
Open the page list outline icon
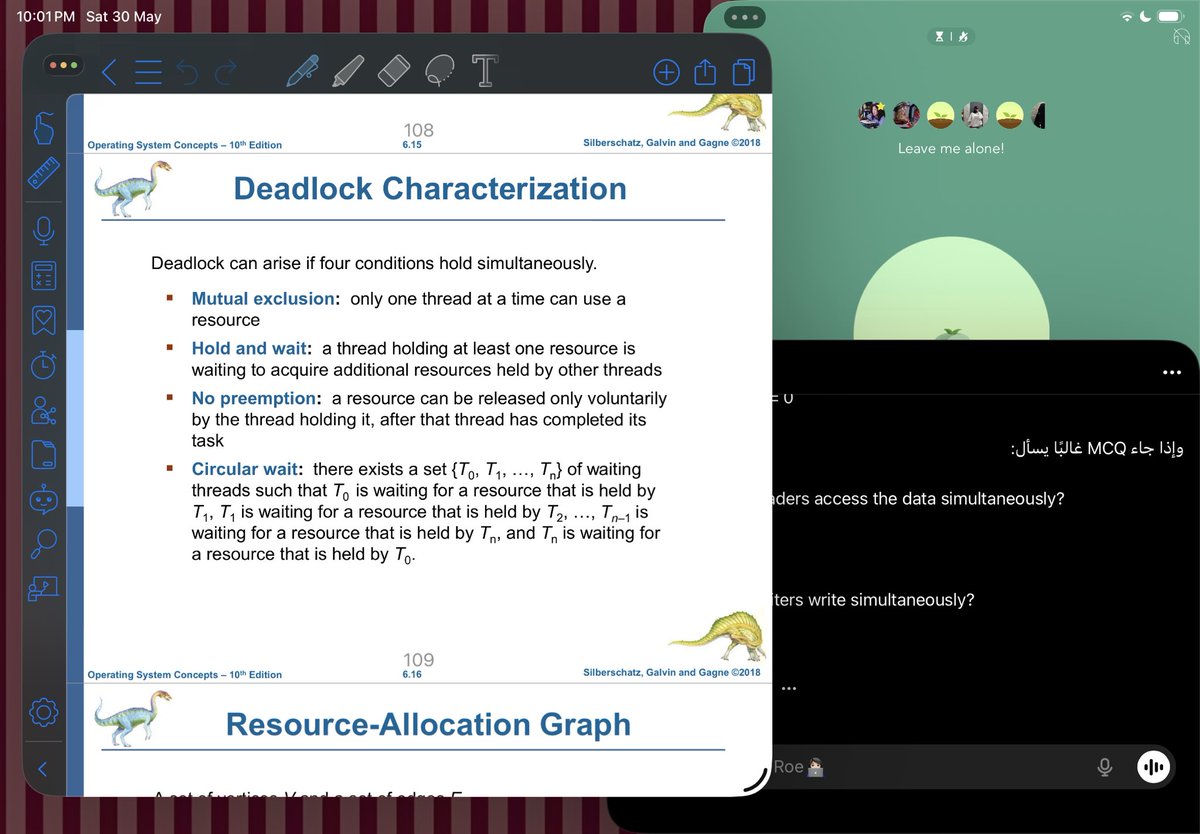(x=148, y=71)
